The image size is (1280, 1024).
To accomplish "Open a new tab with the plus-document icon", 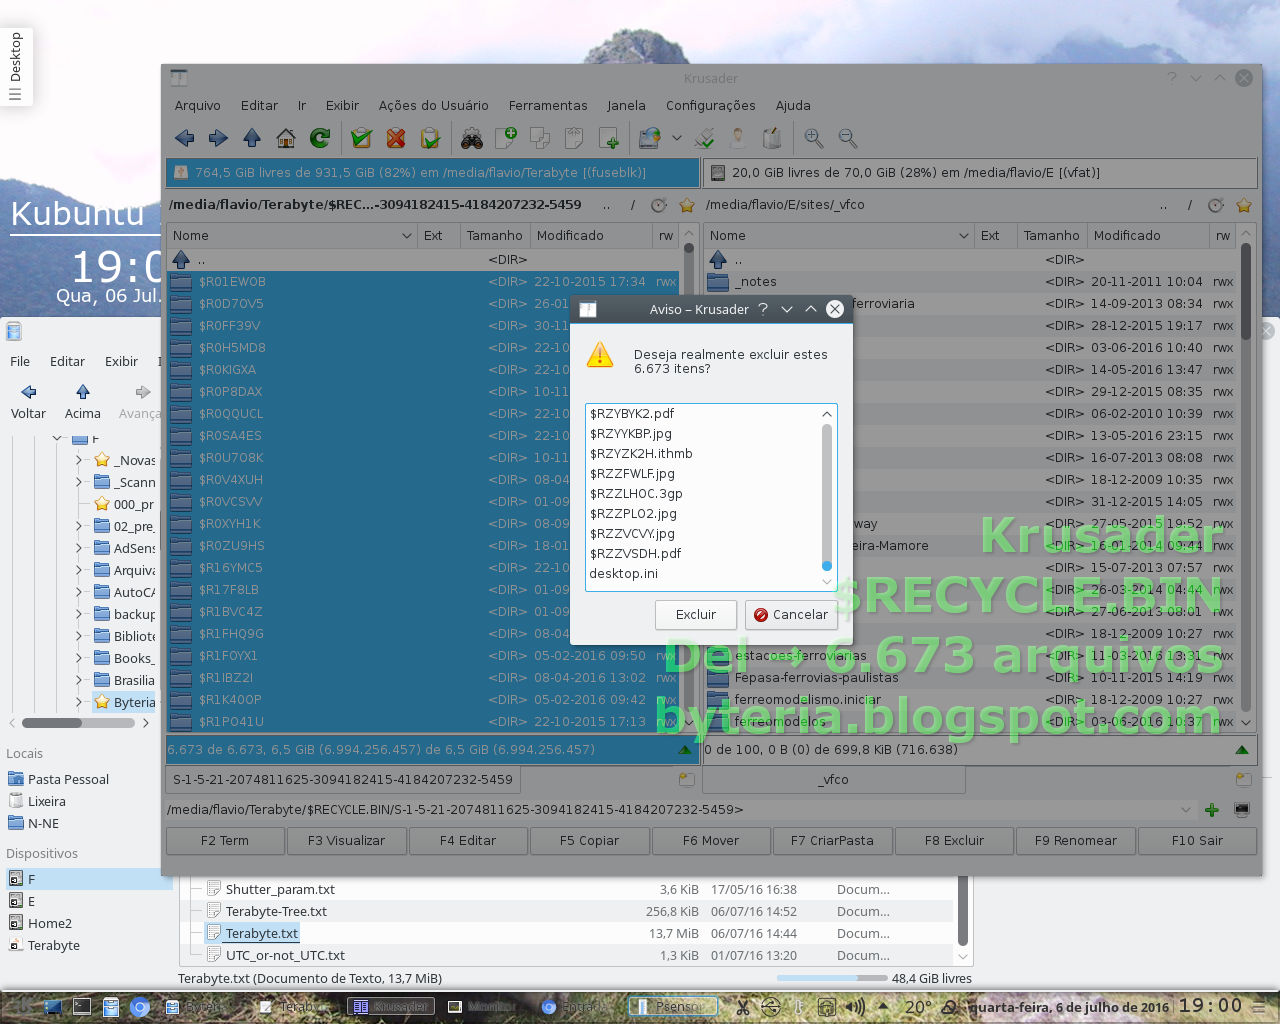I will [506, 138].
